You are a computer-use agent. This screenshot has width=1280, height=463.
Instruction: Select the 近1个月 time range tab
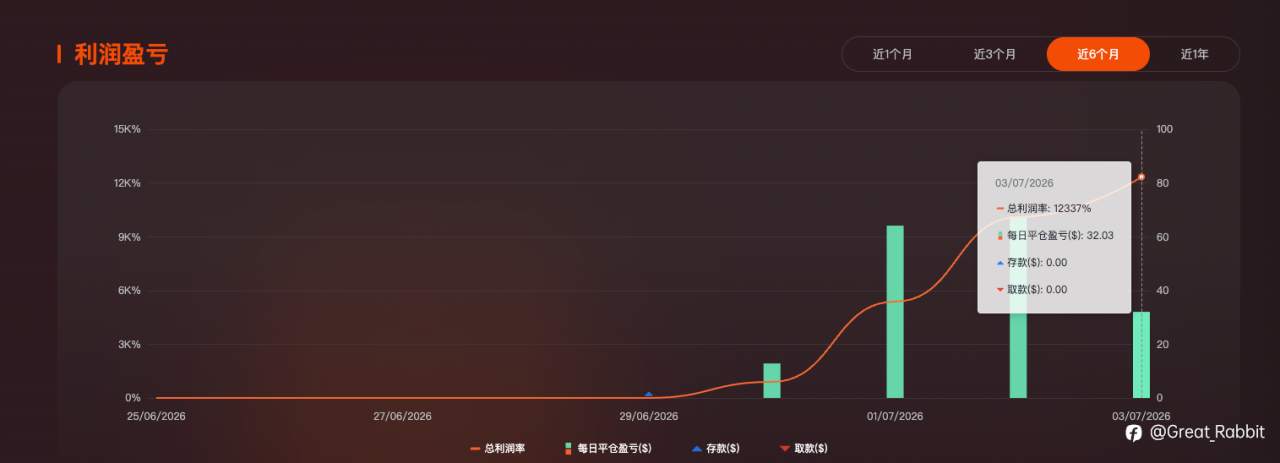(892, 54)
